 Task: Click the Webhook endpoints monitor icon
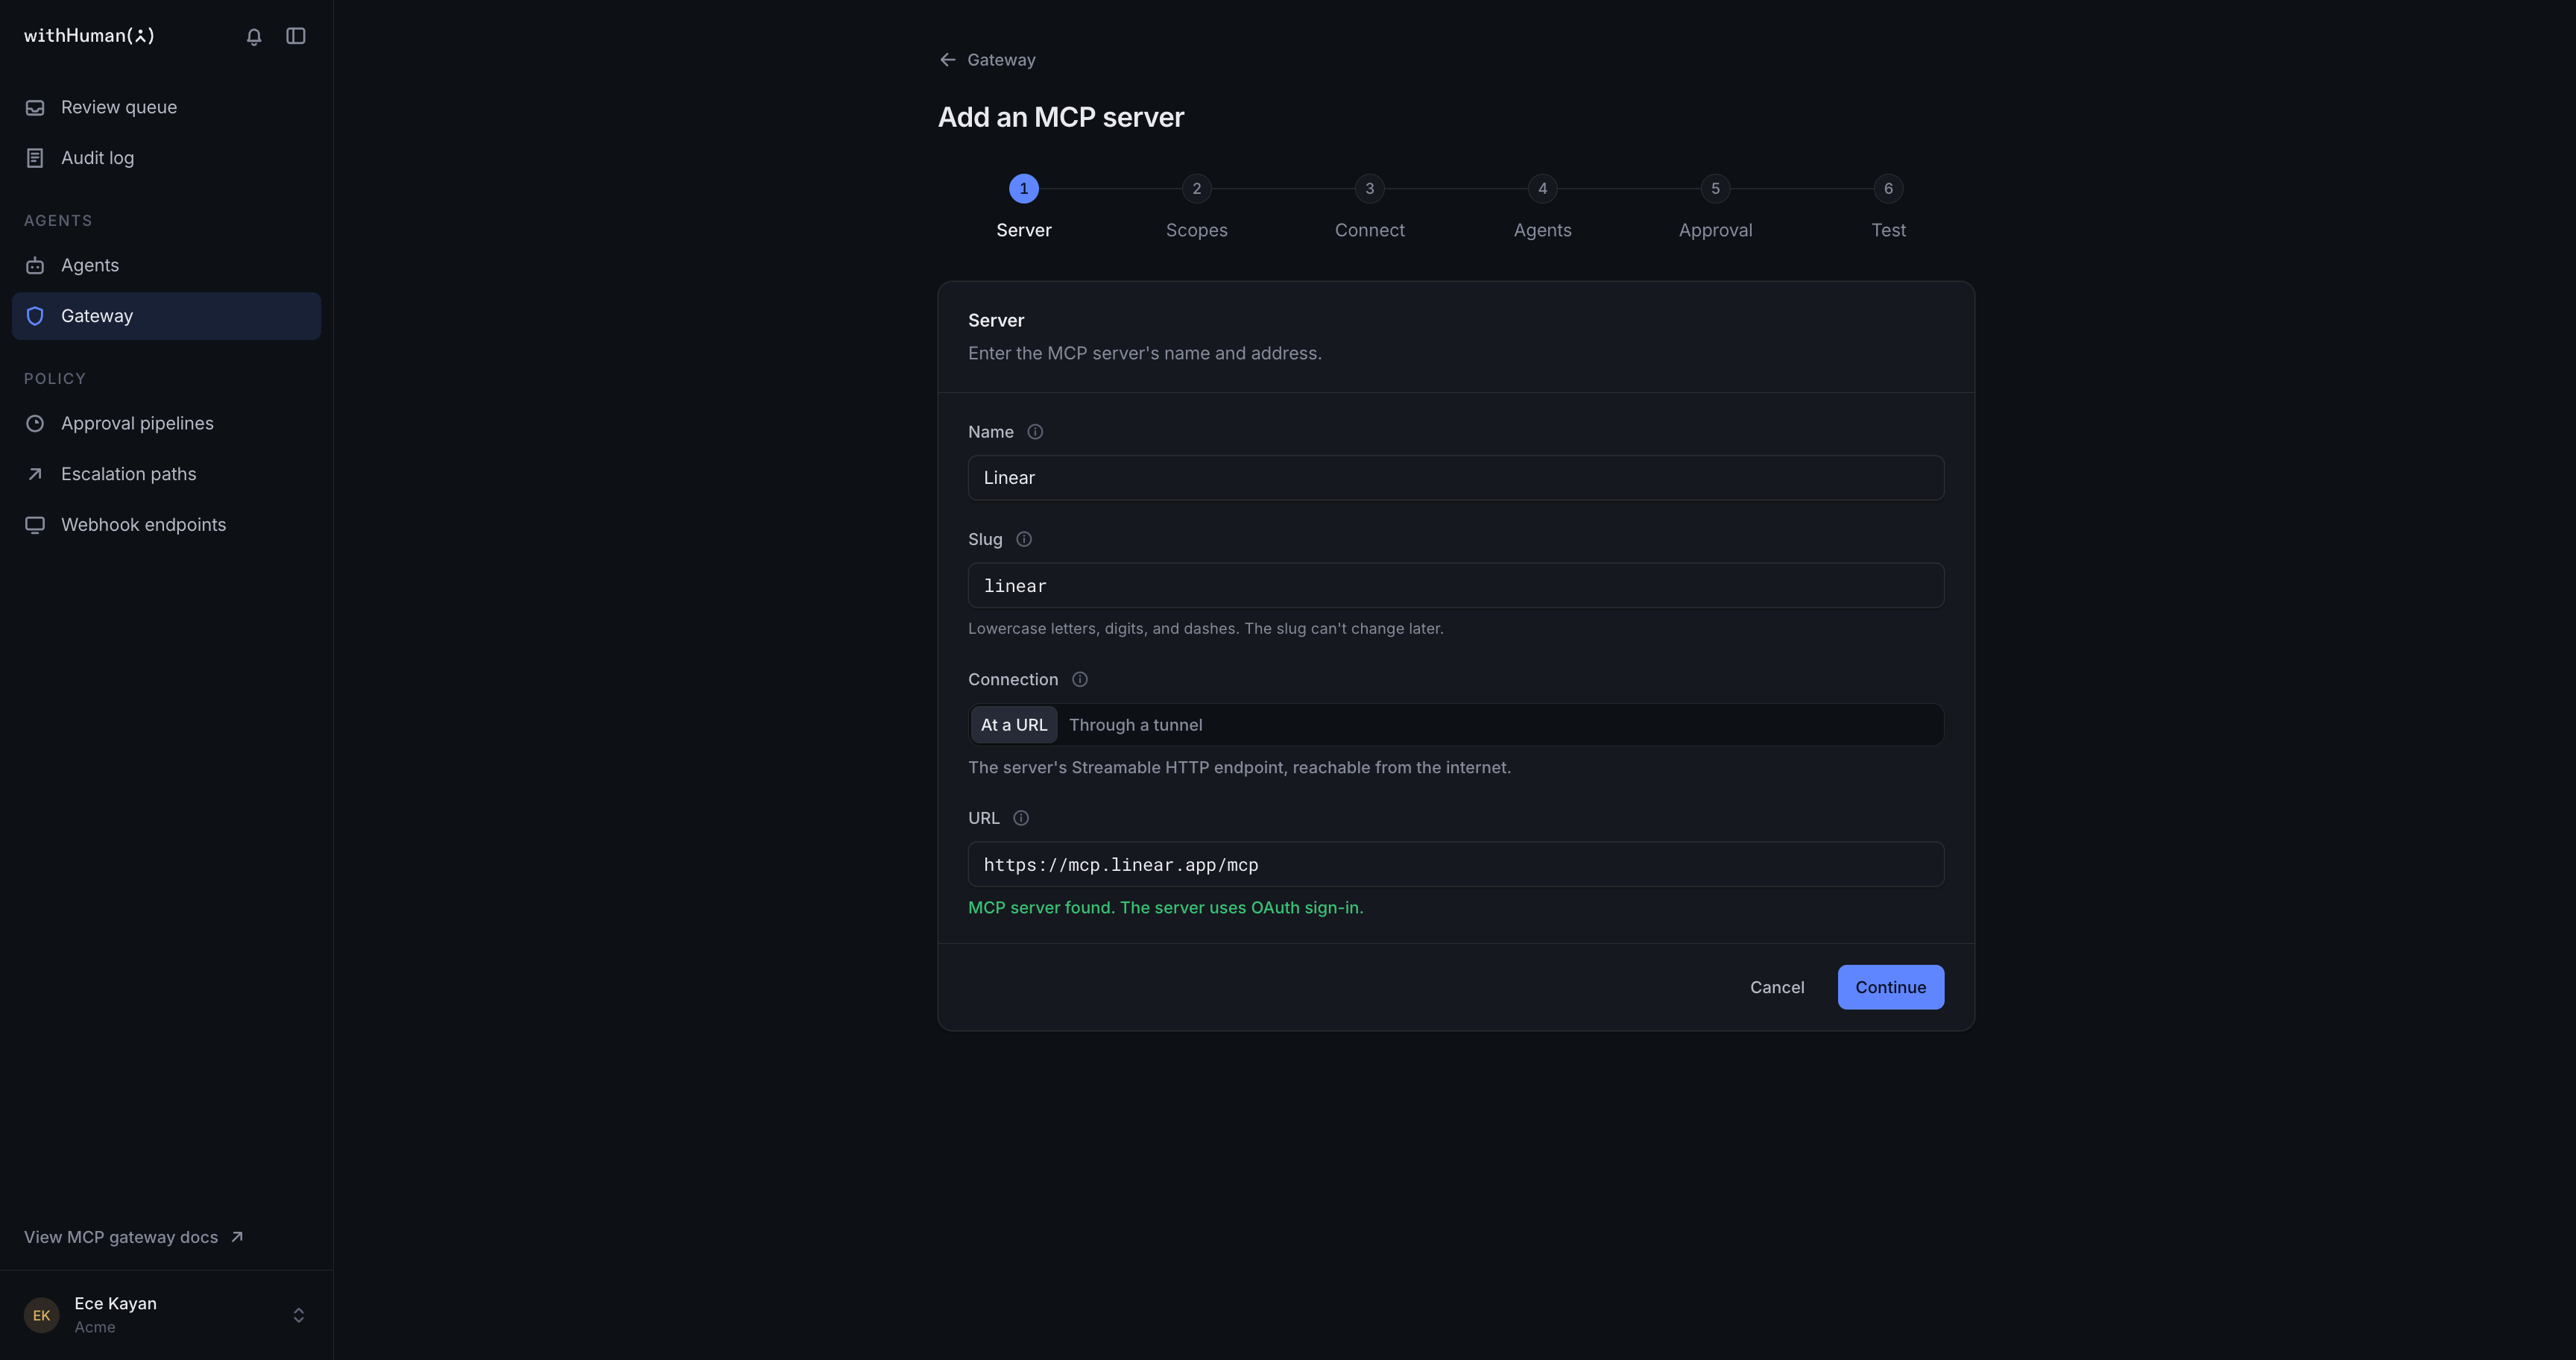click(x=35, y=525)
